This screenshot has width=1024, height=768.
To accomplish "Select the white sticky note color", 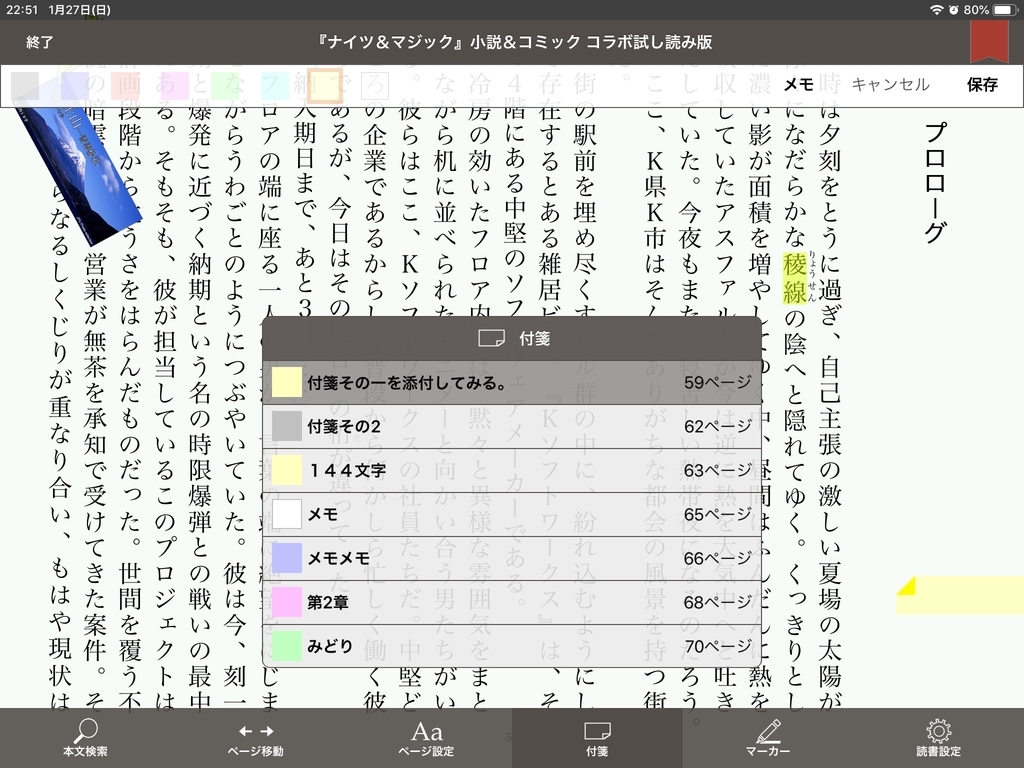I will [x=373, y=85].
